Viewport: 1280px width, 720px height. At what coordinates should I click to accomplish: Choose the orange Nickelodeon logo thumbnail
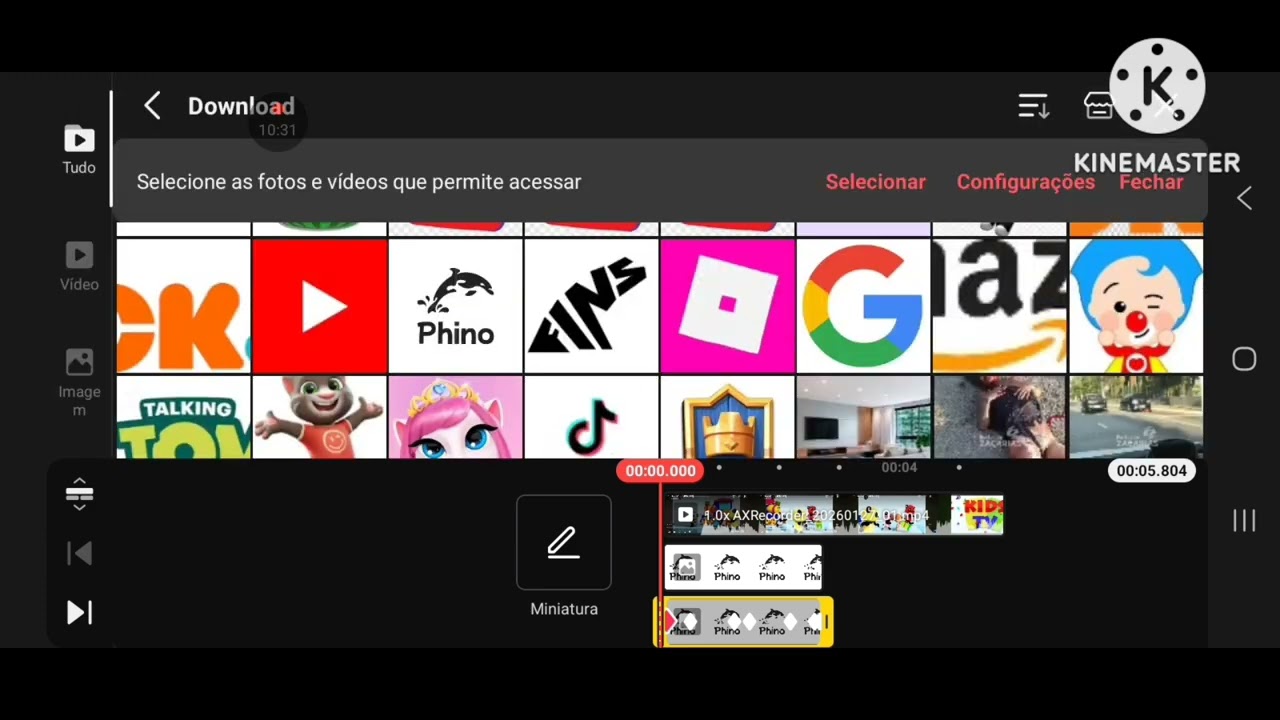tap(183, 306)
